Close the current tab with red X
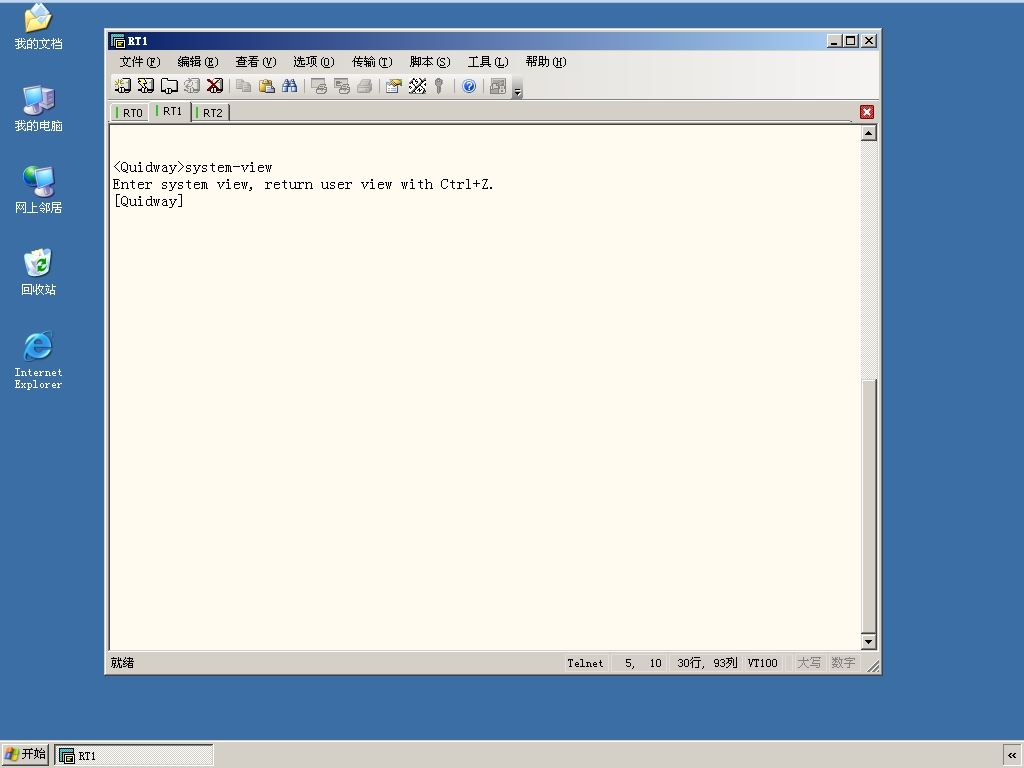 [x=867, y=112]
